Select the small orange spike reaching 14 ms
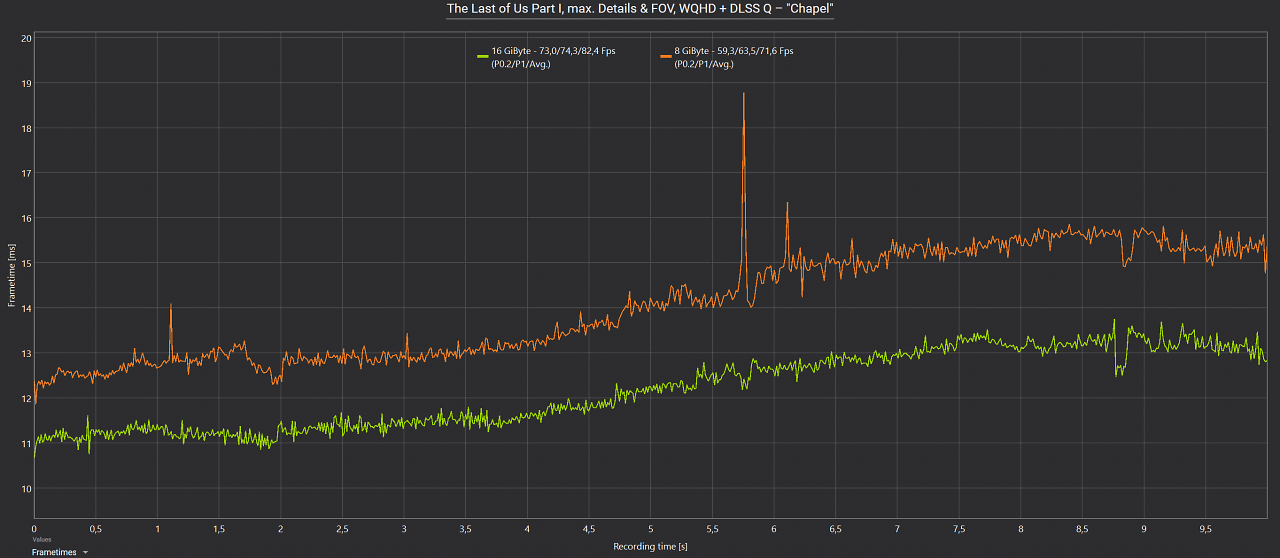Viewport: 1280px width, 558px height. tap(171, 305)
